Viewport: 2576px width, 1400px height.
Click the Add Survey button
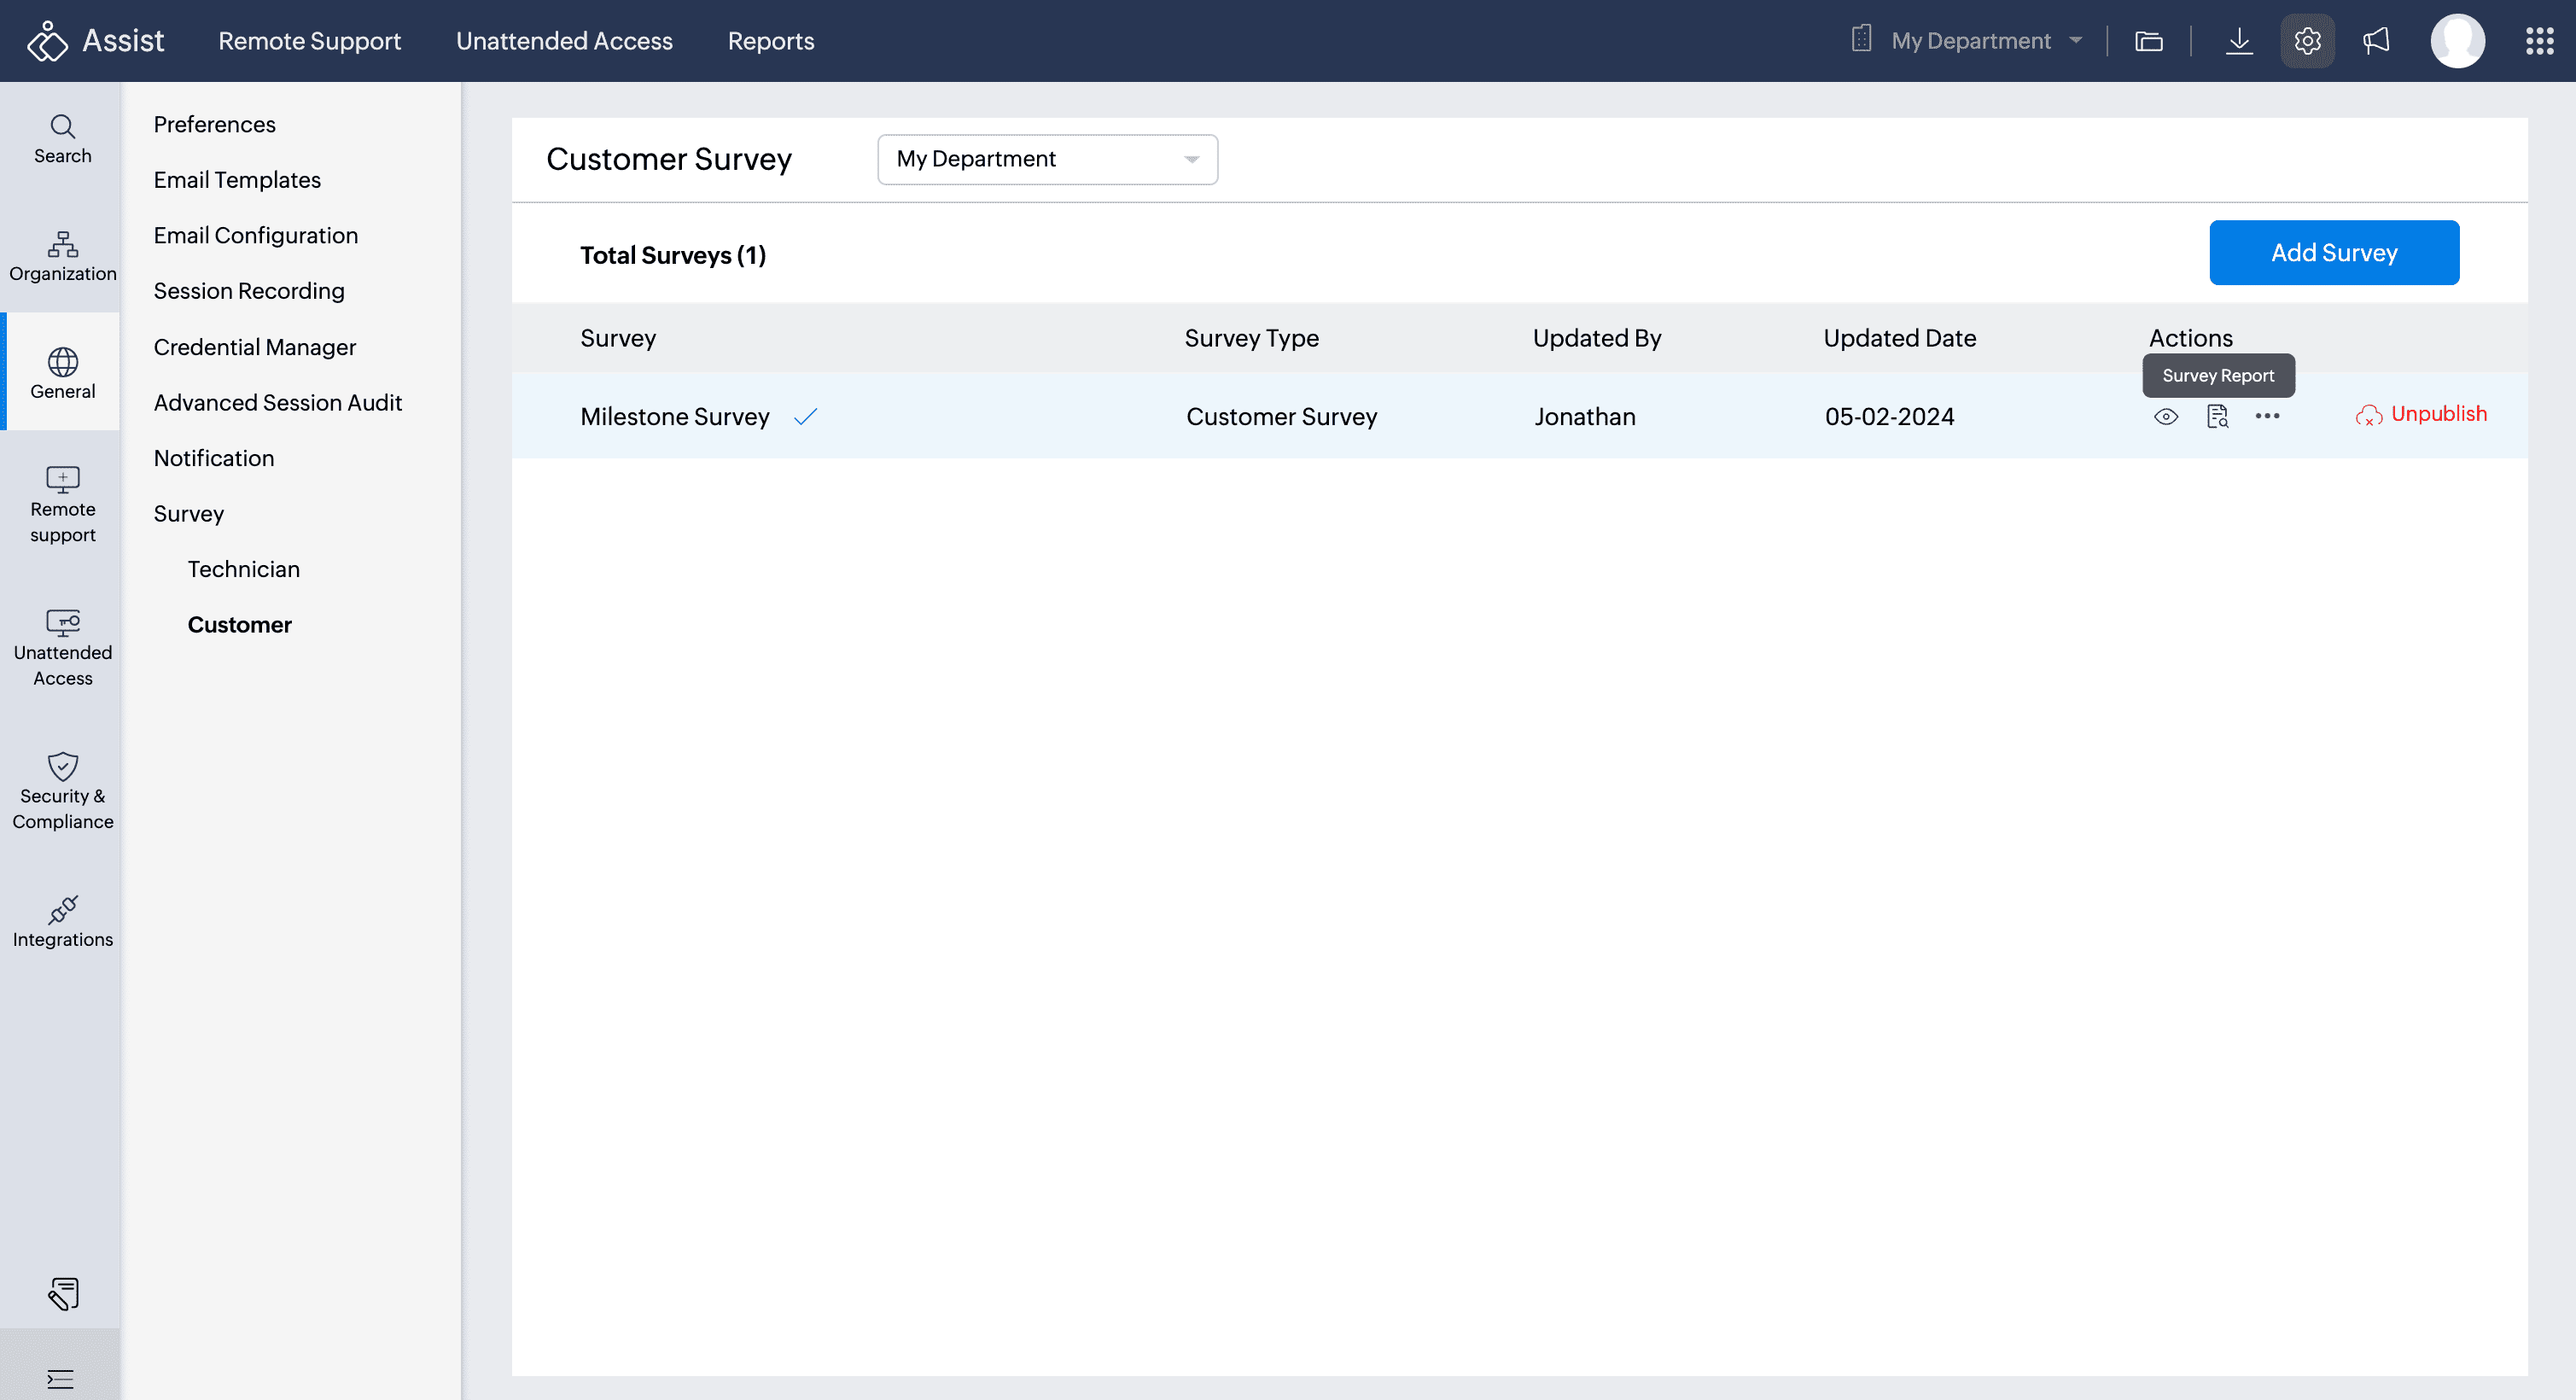coord(2333,252)
